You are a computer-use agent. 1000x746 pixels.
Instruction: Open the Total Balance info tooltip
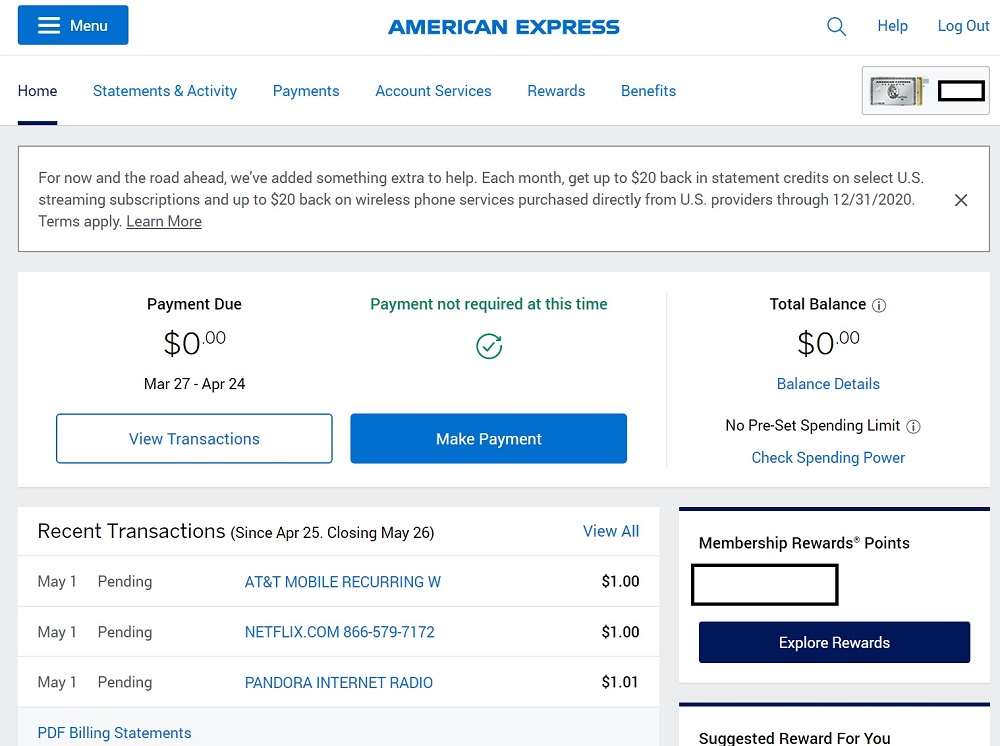[x=879, y=305]
